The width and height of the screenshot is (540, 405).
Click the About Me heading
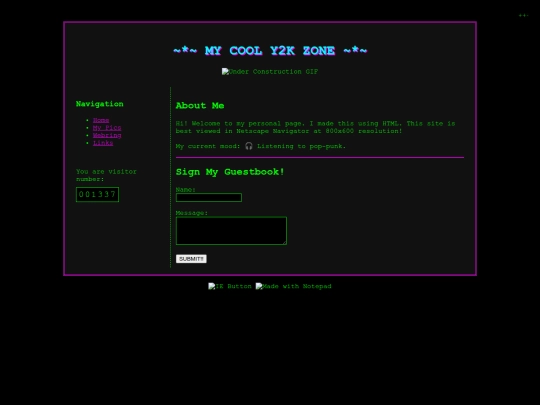click(200, 105)
